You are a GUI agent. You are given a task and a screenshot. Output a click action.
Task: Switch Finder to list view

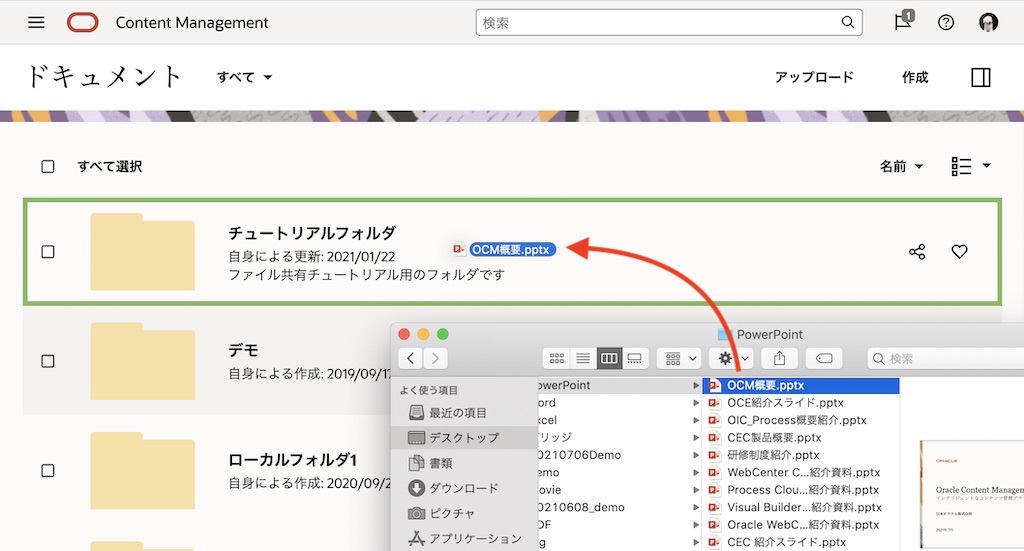tap(583, 358)
